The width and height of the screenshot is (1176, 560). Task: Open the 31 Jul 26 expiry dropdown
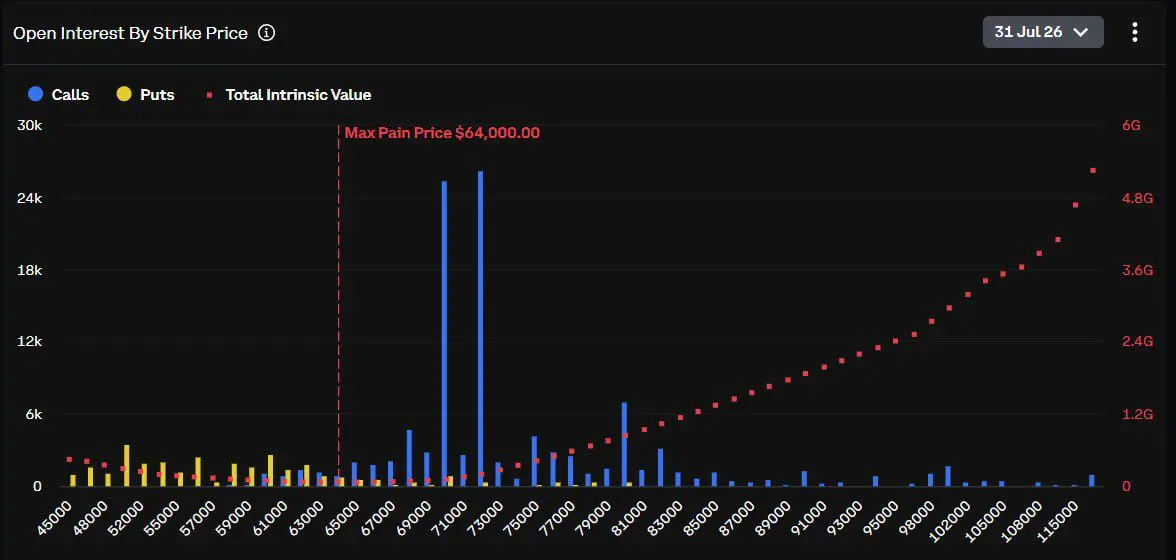[x=1043, y=32]
